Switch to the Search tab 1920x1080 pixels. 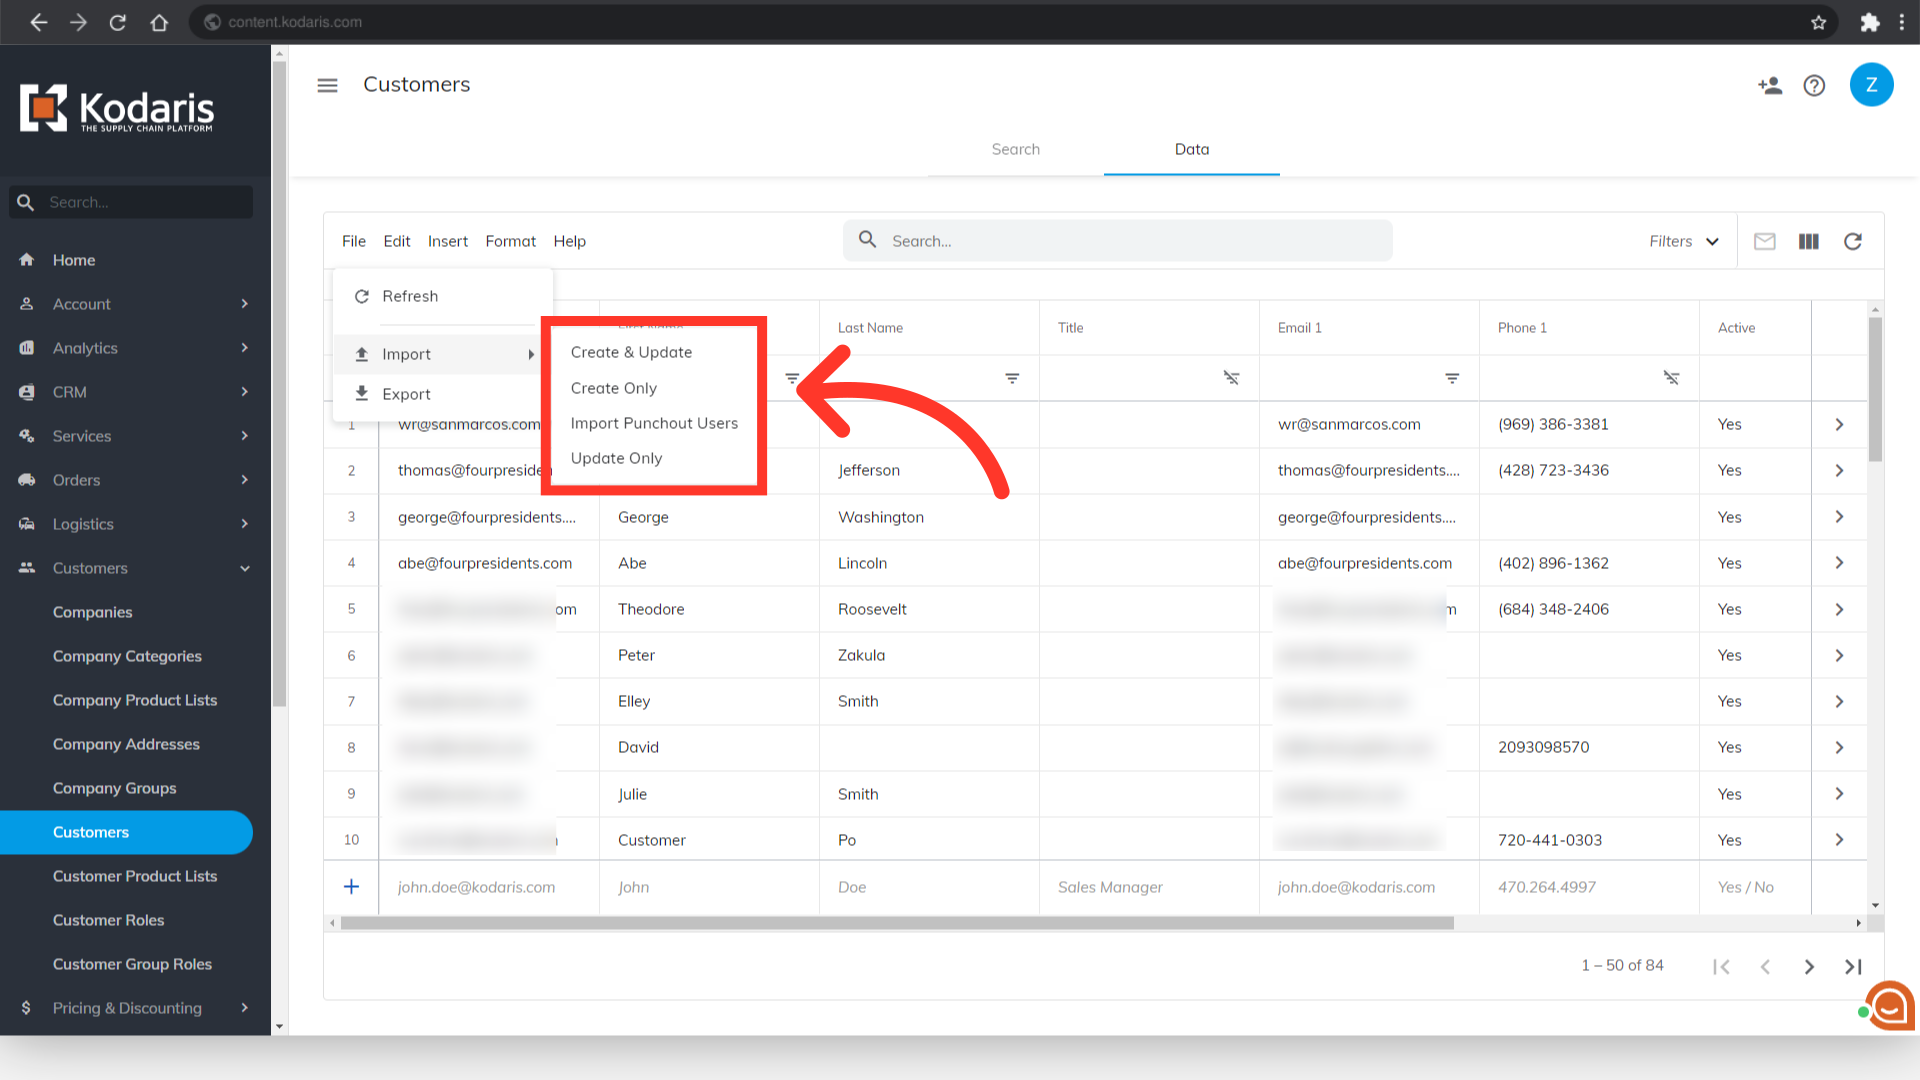coord(1015,149)
